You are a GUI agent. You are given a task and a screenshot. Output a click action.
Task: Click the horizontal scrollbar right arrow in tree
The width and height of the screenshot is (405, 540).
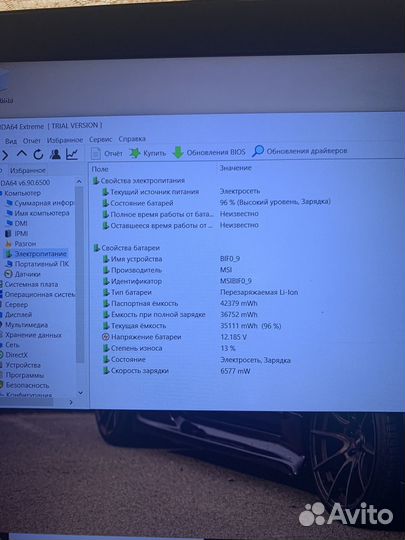pyautogui.click(x=71, y=402)
